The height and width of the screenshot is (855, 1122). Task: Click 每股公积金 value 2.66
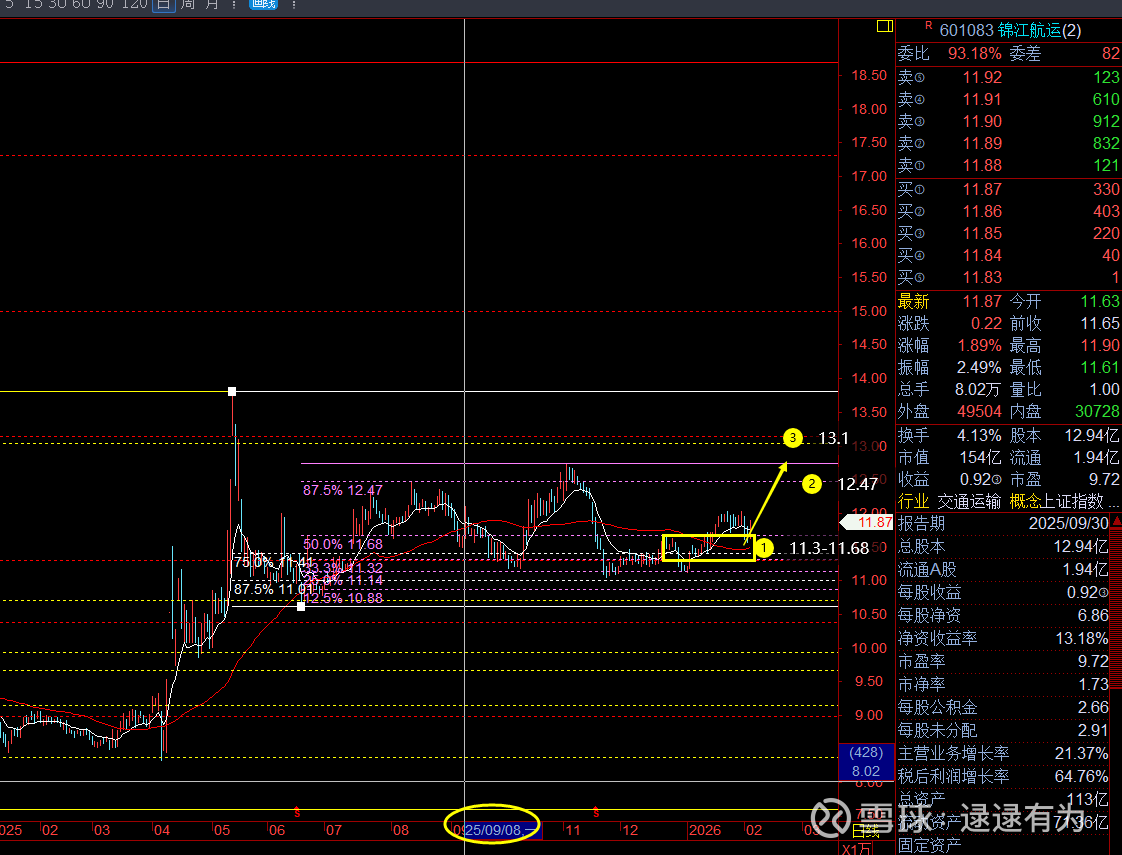[1093, 708]
